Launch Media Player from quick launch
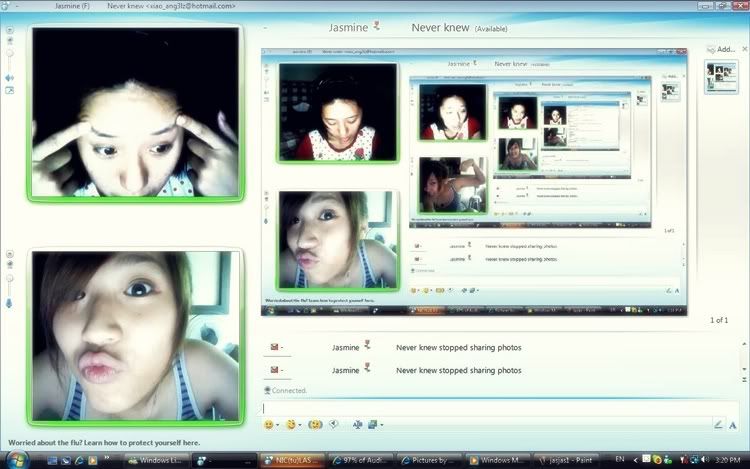 [93, 460]
